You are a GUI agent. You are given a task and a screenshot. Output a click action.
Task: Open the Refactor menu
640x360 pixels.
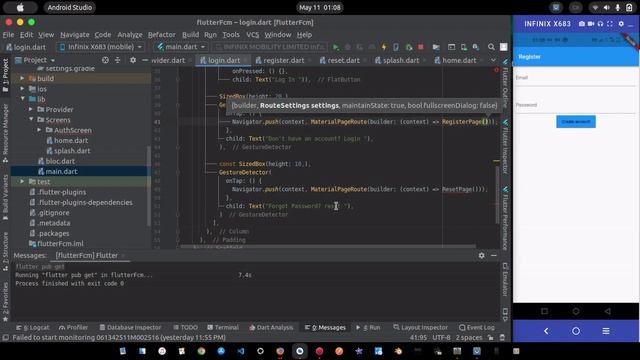162,35
